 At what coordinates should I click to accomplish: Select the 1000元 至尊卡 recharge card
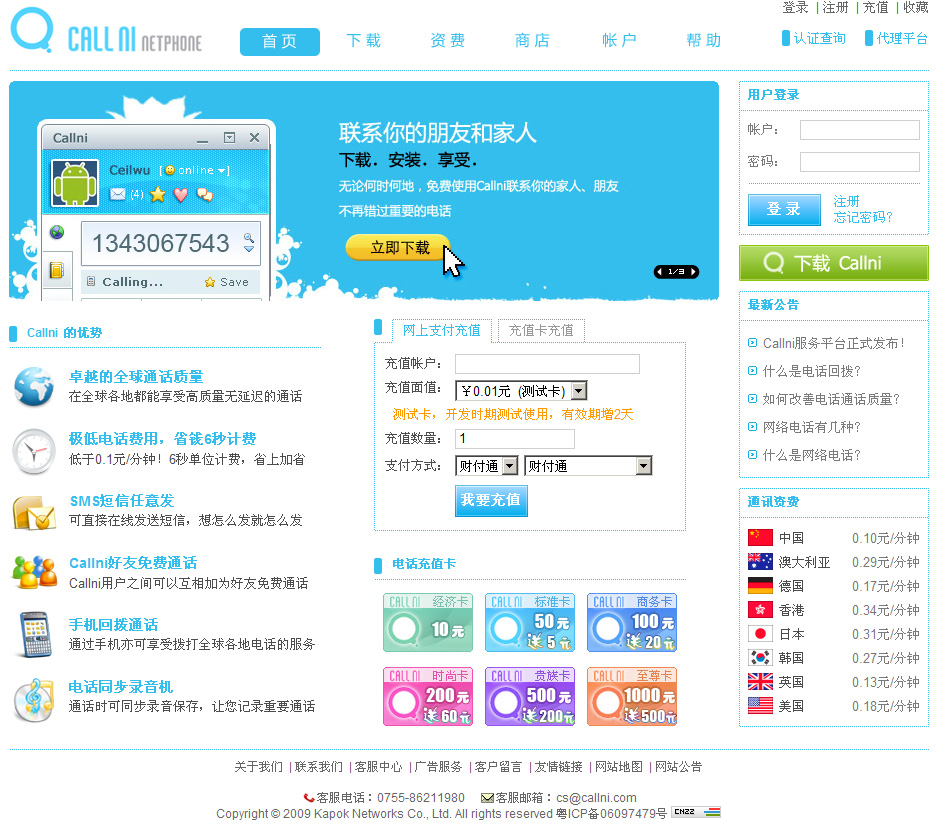coord(632,697)
